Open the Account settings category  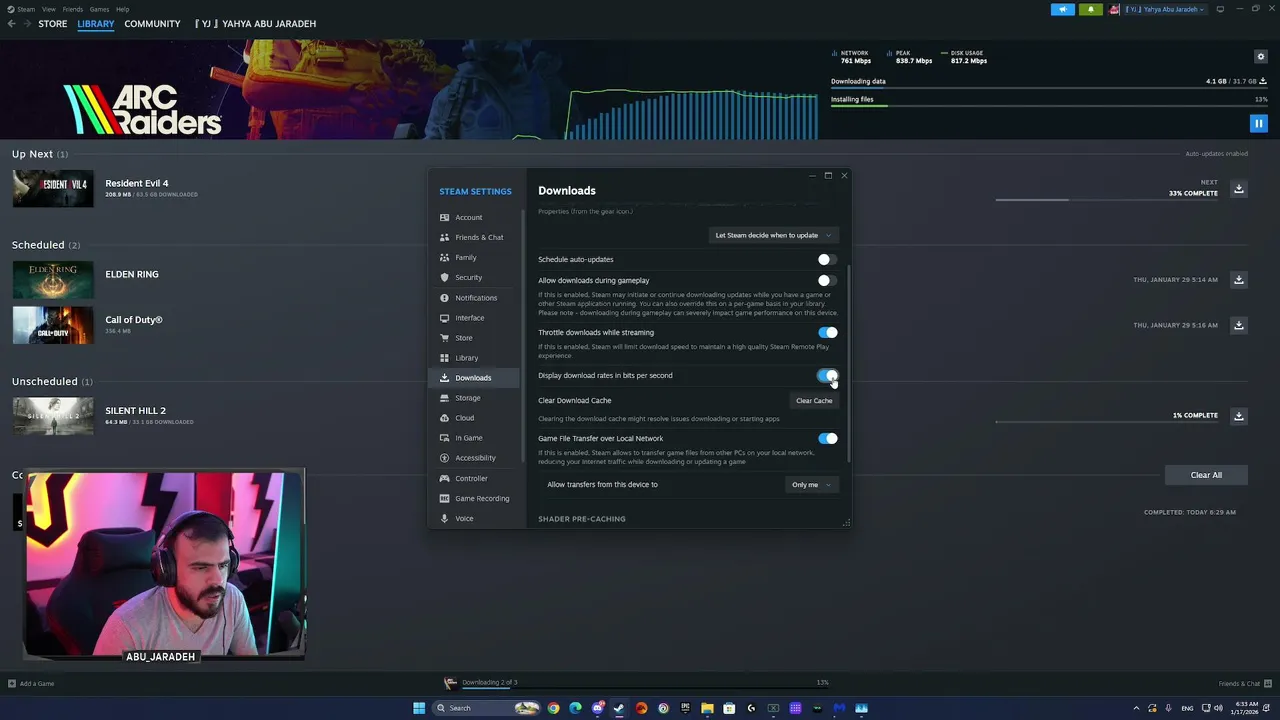475,217
